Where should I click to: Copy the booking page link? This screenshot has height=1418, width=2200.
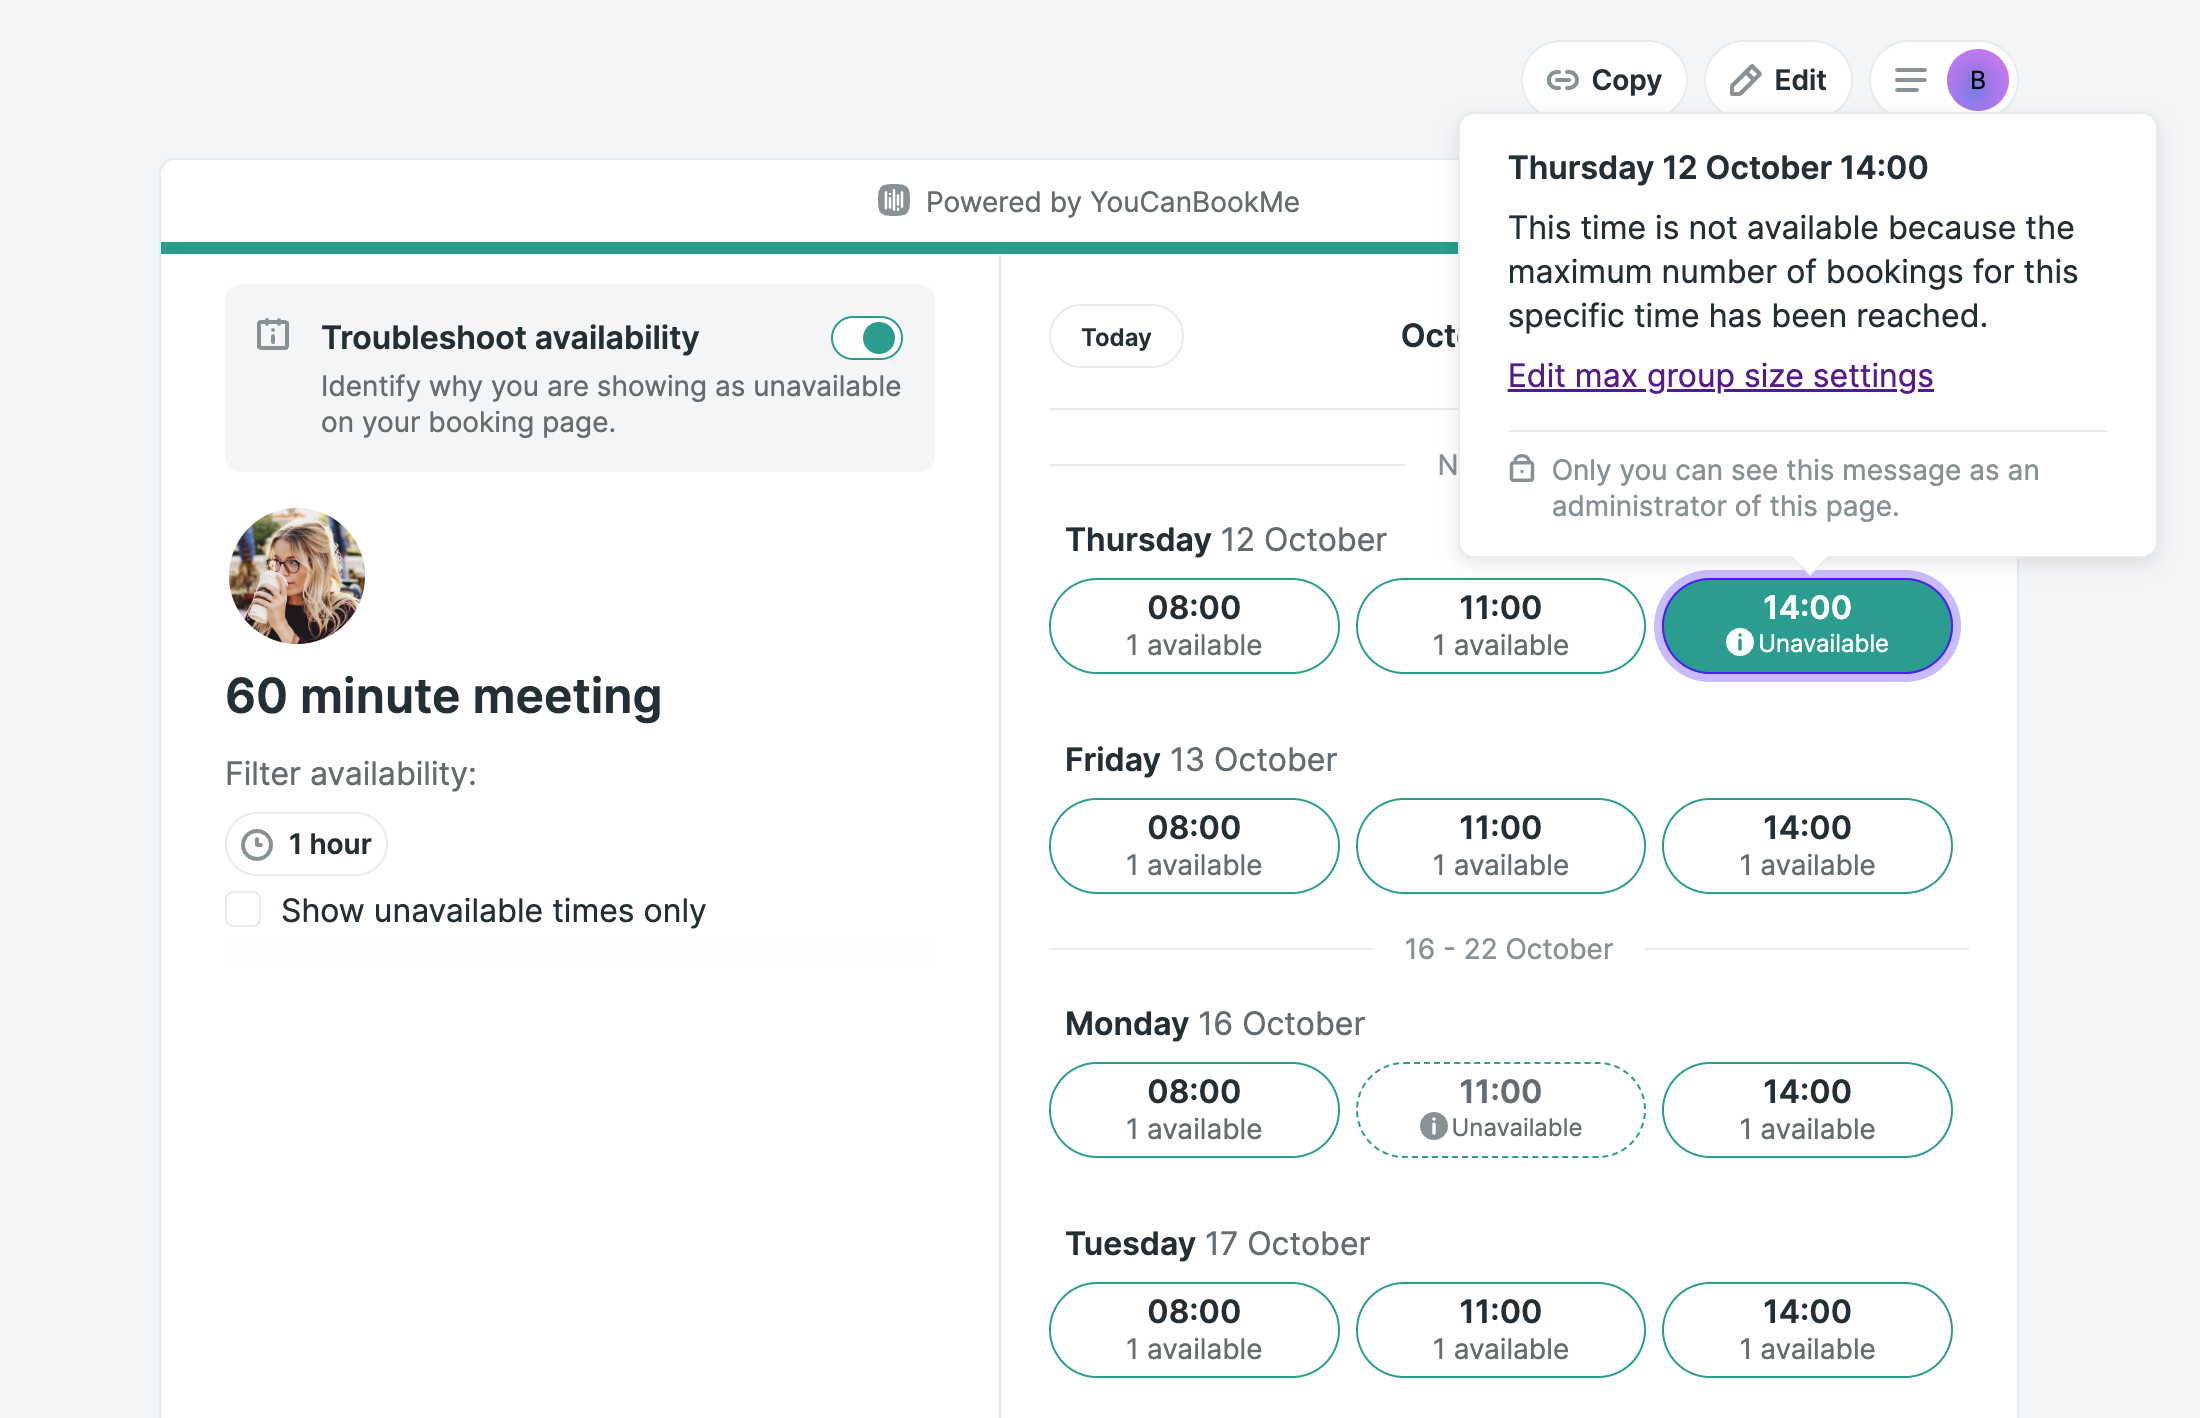tap(1604, 80)
